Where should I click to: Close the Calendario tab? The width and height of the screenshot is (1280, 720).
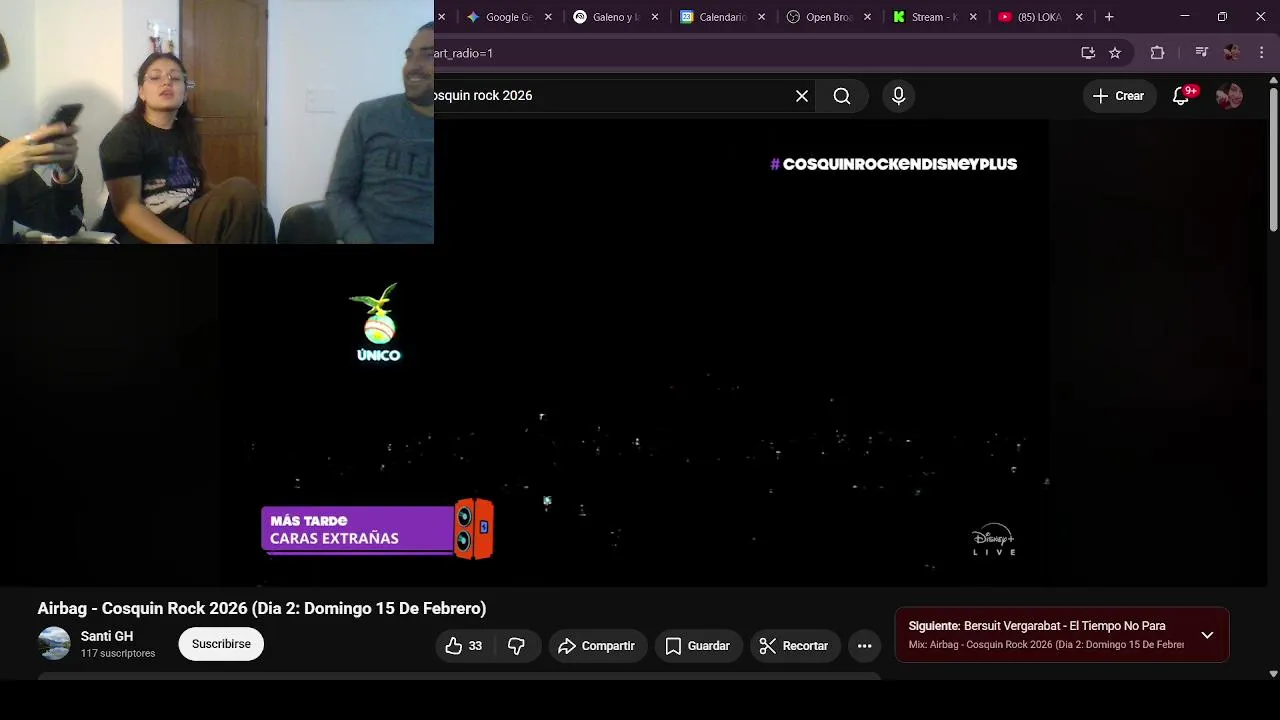pyautogui.click(x=762, y=17)
